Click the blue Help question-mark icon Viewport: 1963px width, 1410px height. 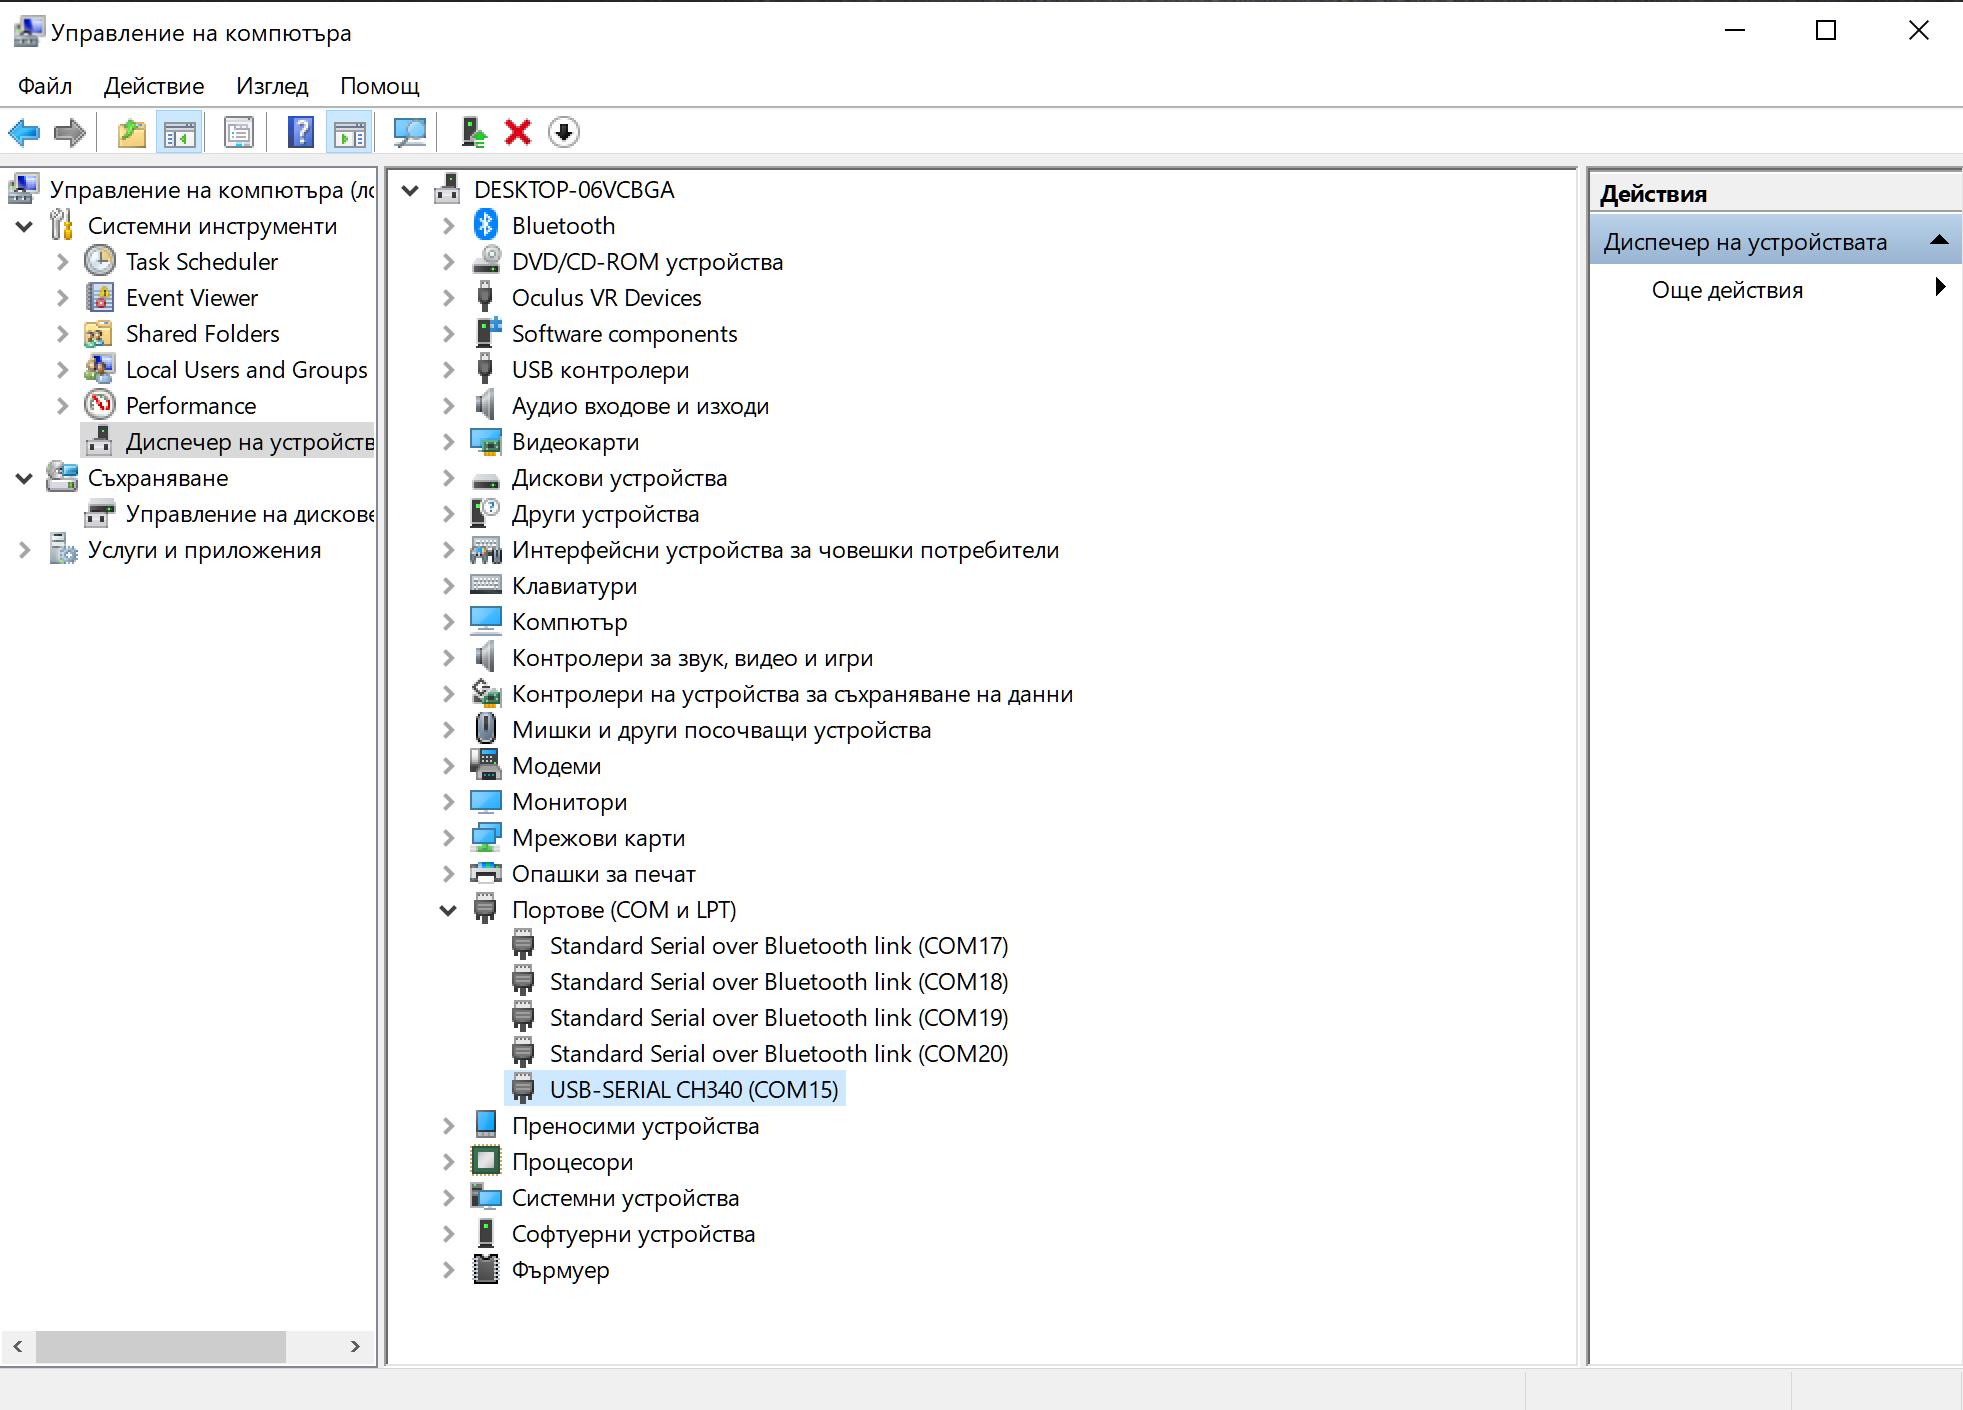pos(301,132)
